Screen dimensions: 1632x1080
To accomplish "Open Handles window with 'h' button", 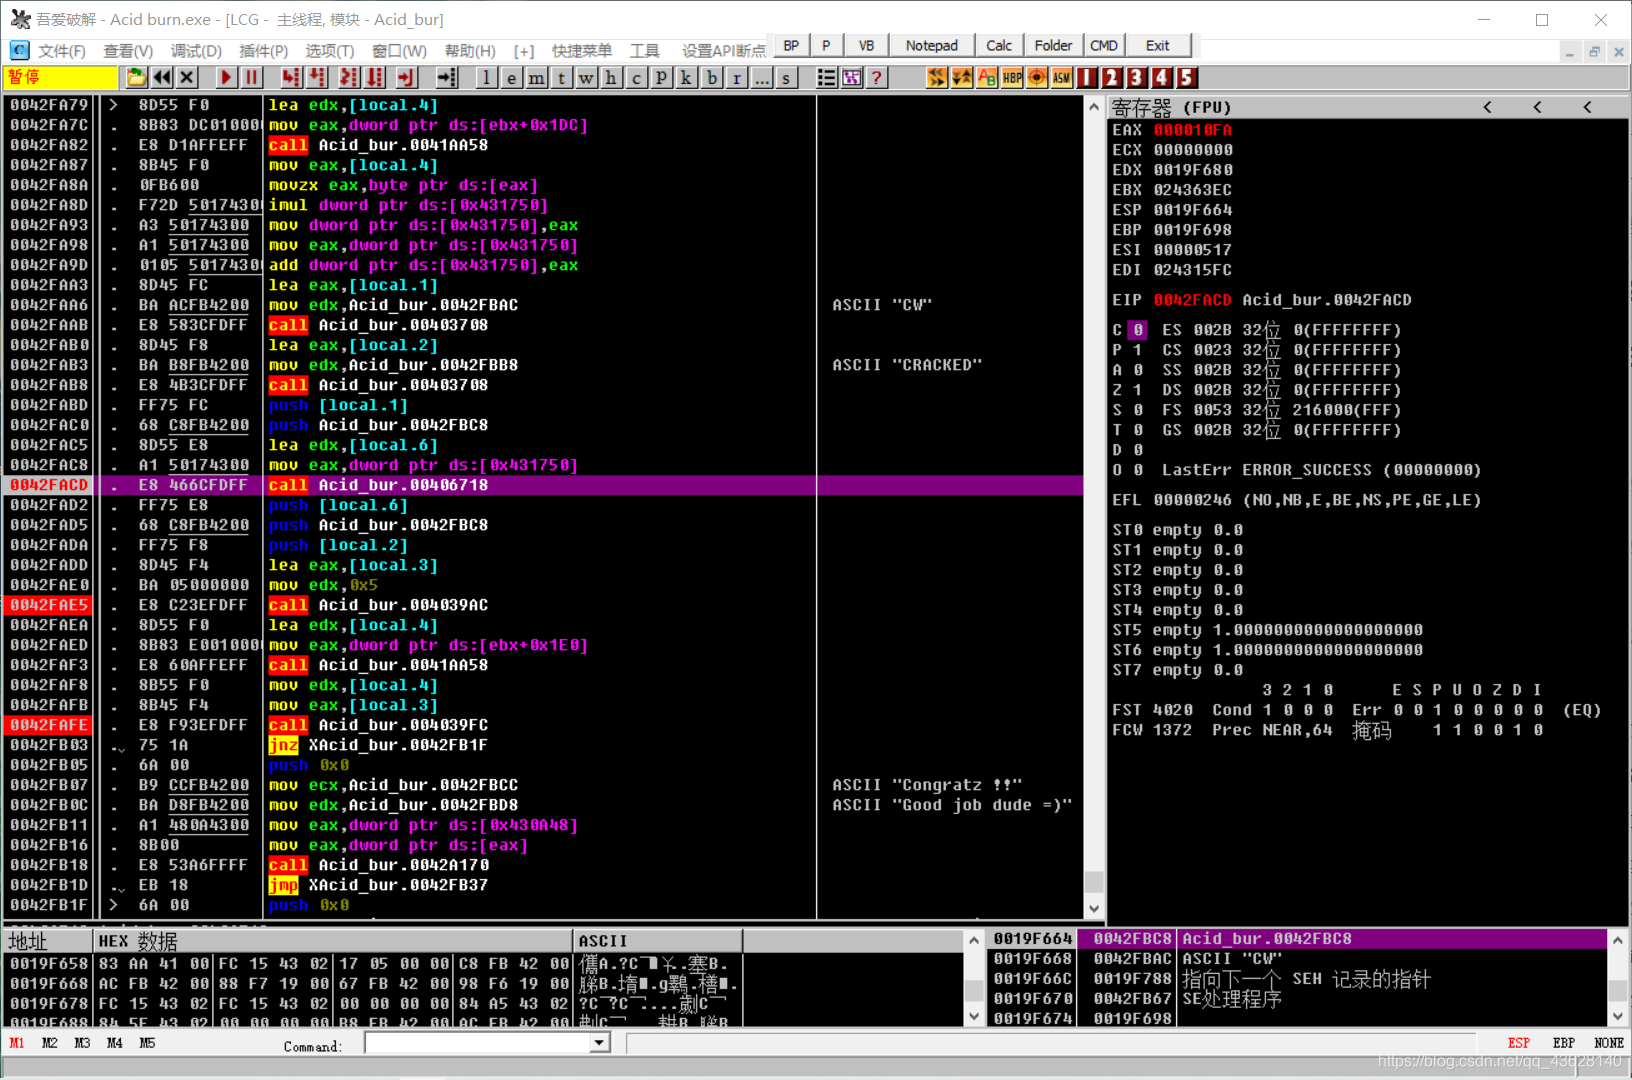I will pos(611,77).
